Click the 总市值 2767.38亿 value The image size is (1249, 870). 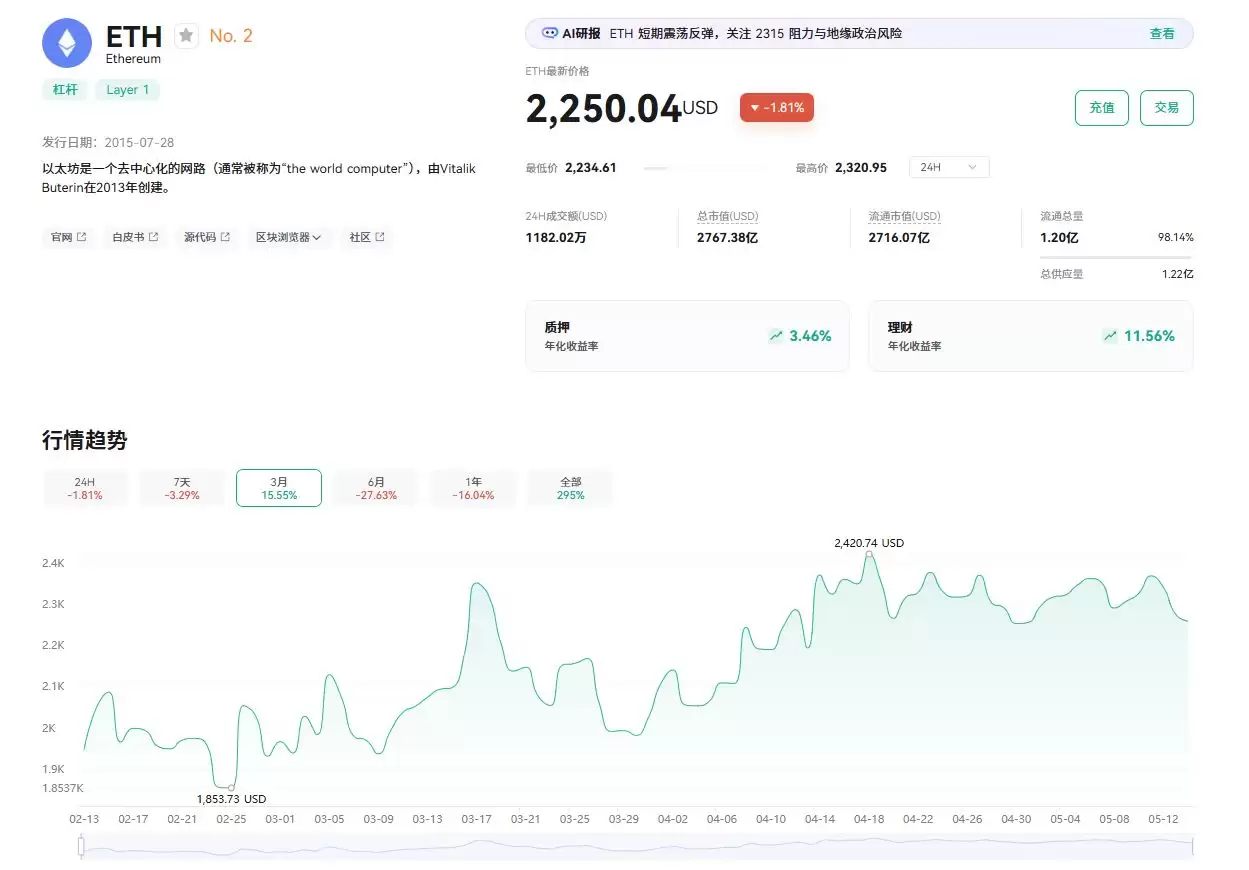click(729, 238)
